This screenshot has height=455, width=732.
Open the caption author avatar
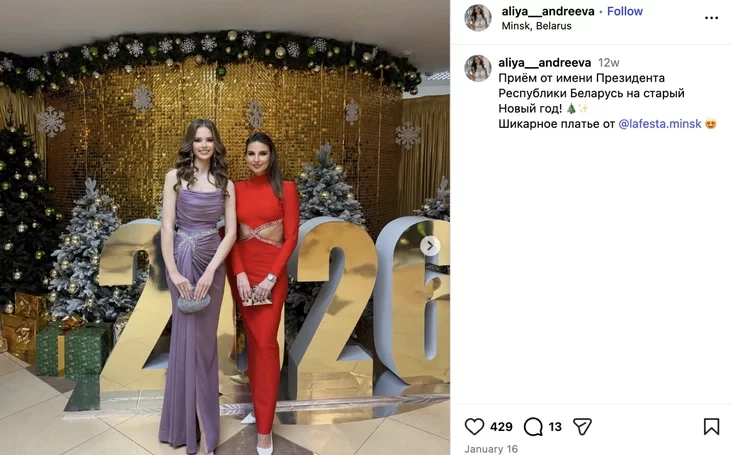(478, 68)
